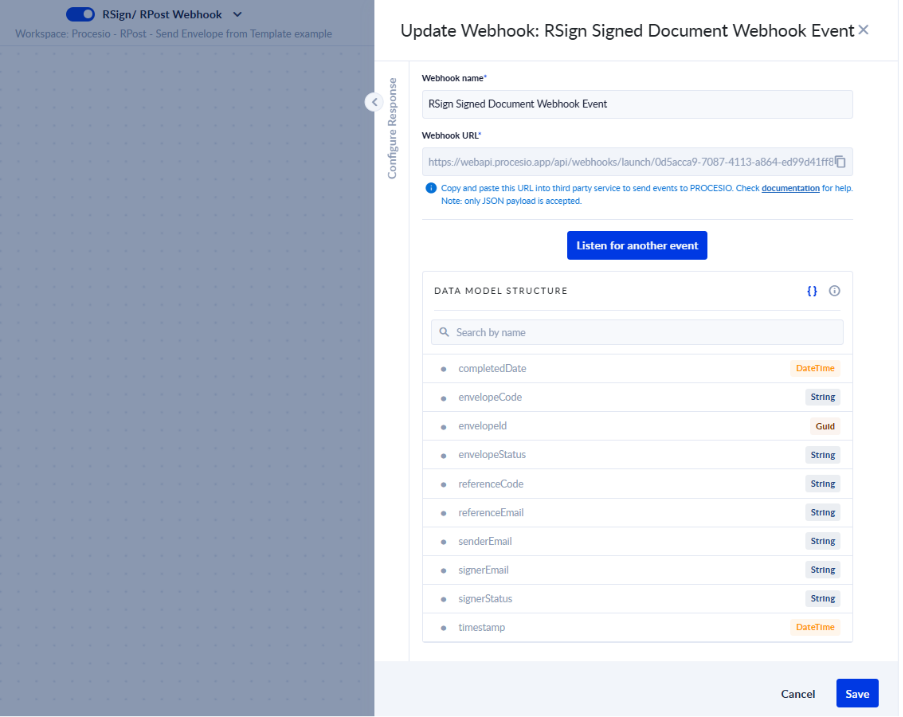Click the JSON braces icon in Data Model Structure
Viewport: 903px width, 717px height.
tap(812, 291)
